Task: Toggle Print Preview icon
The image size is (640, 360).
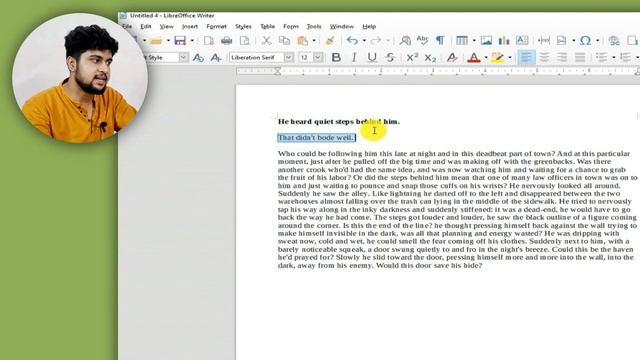Action: point(244,40)
